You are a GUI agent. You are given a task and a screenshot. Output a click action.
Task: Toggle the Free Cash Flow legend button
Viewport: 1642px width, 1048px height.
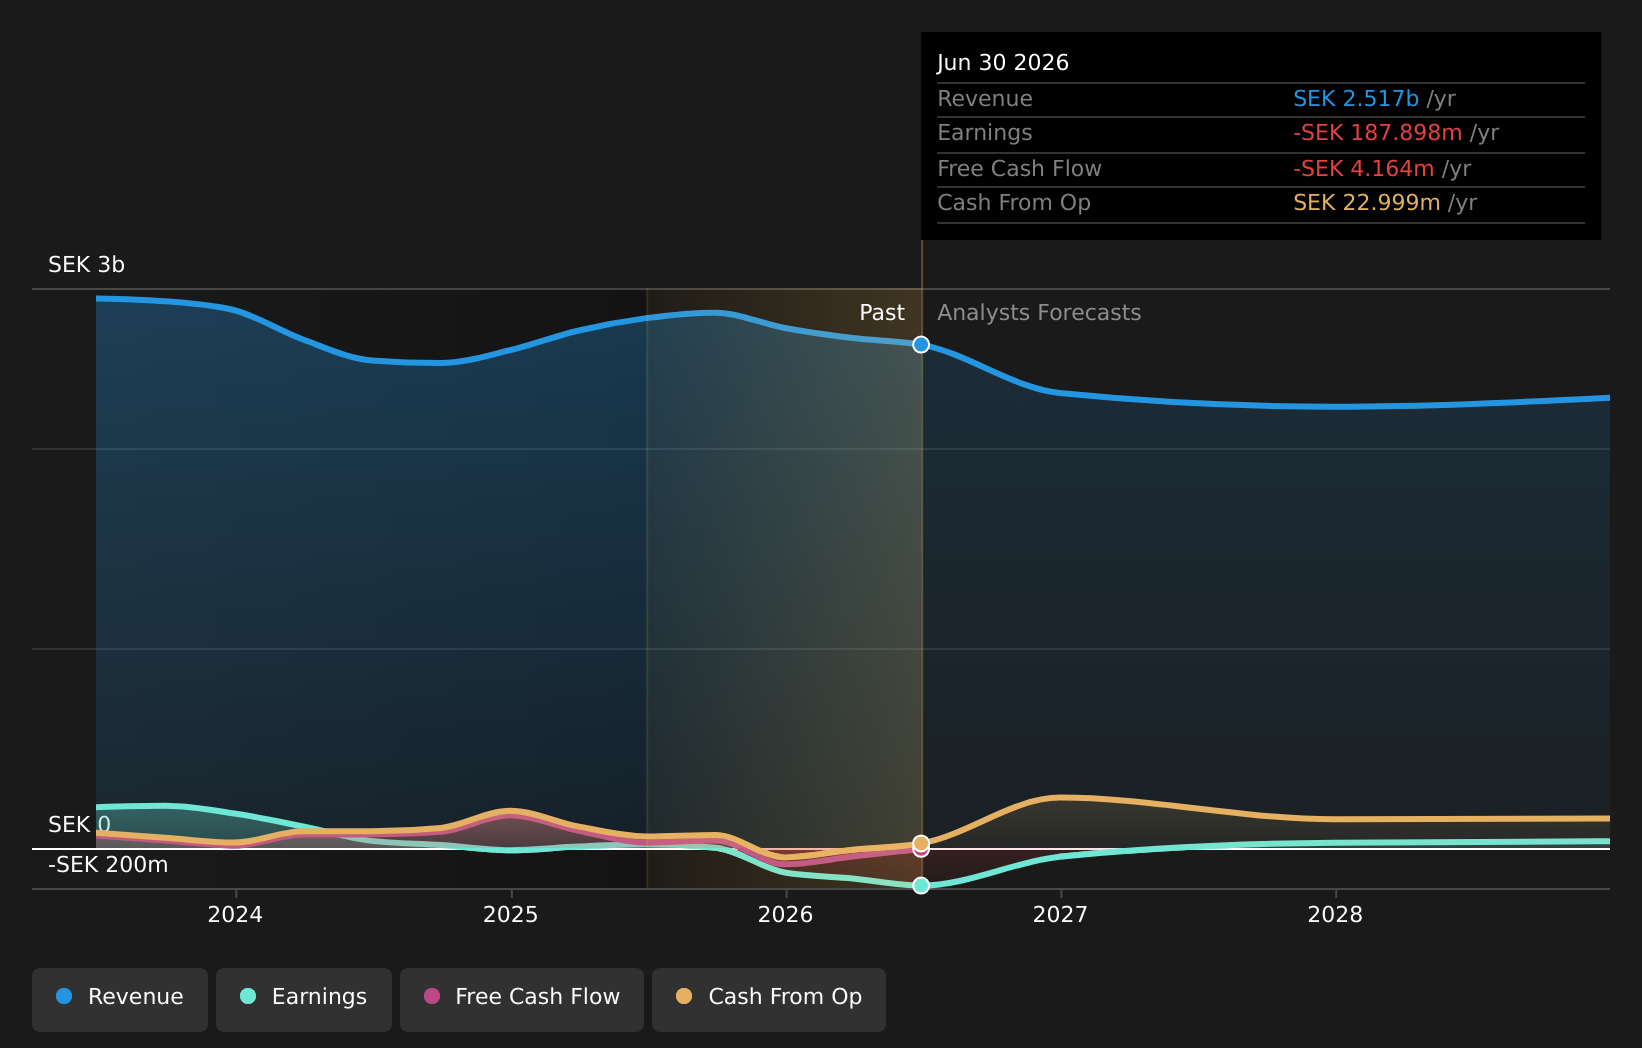click(522, 999)
